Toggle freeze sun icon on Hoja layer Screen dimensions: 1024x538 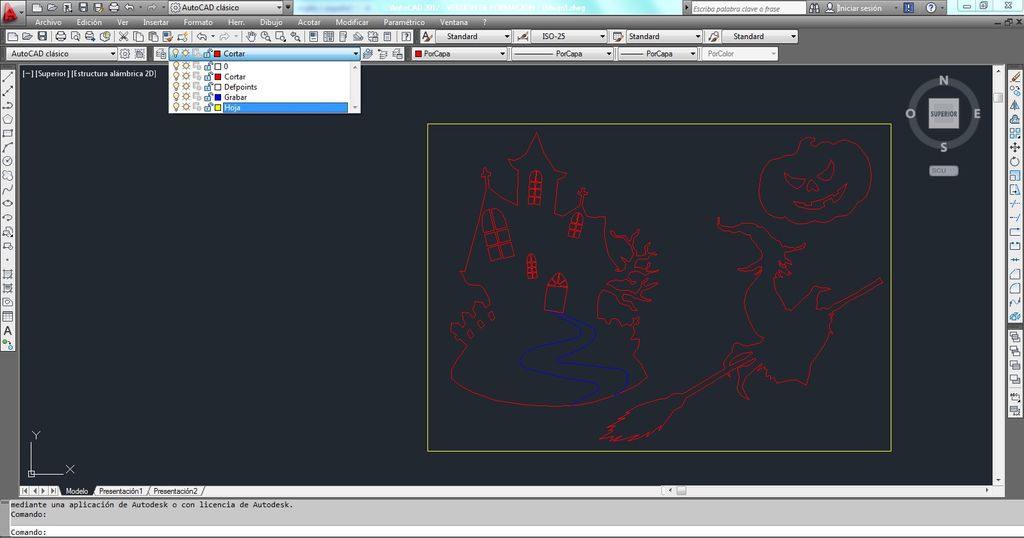coord(186,107)
